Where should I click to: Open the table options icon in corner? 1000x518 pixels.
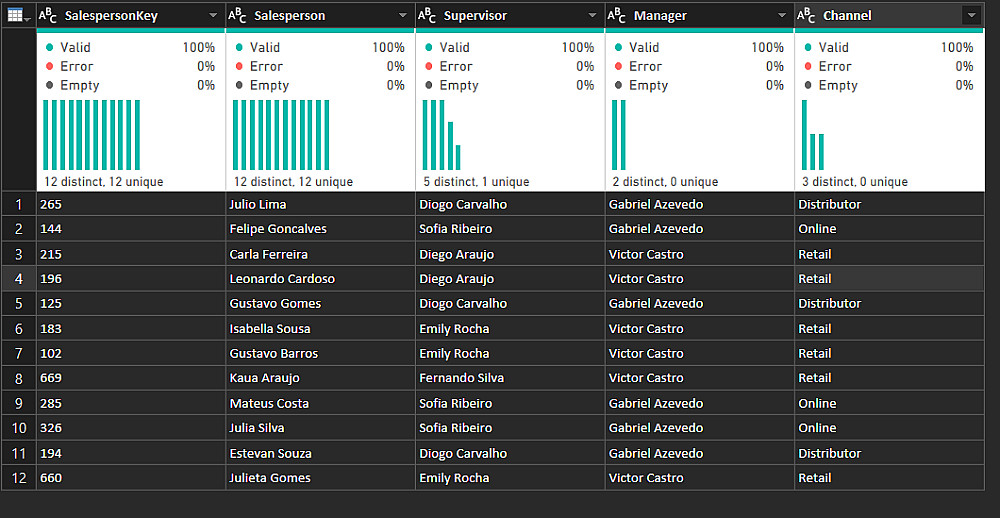click(x=18, y=15)
